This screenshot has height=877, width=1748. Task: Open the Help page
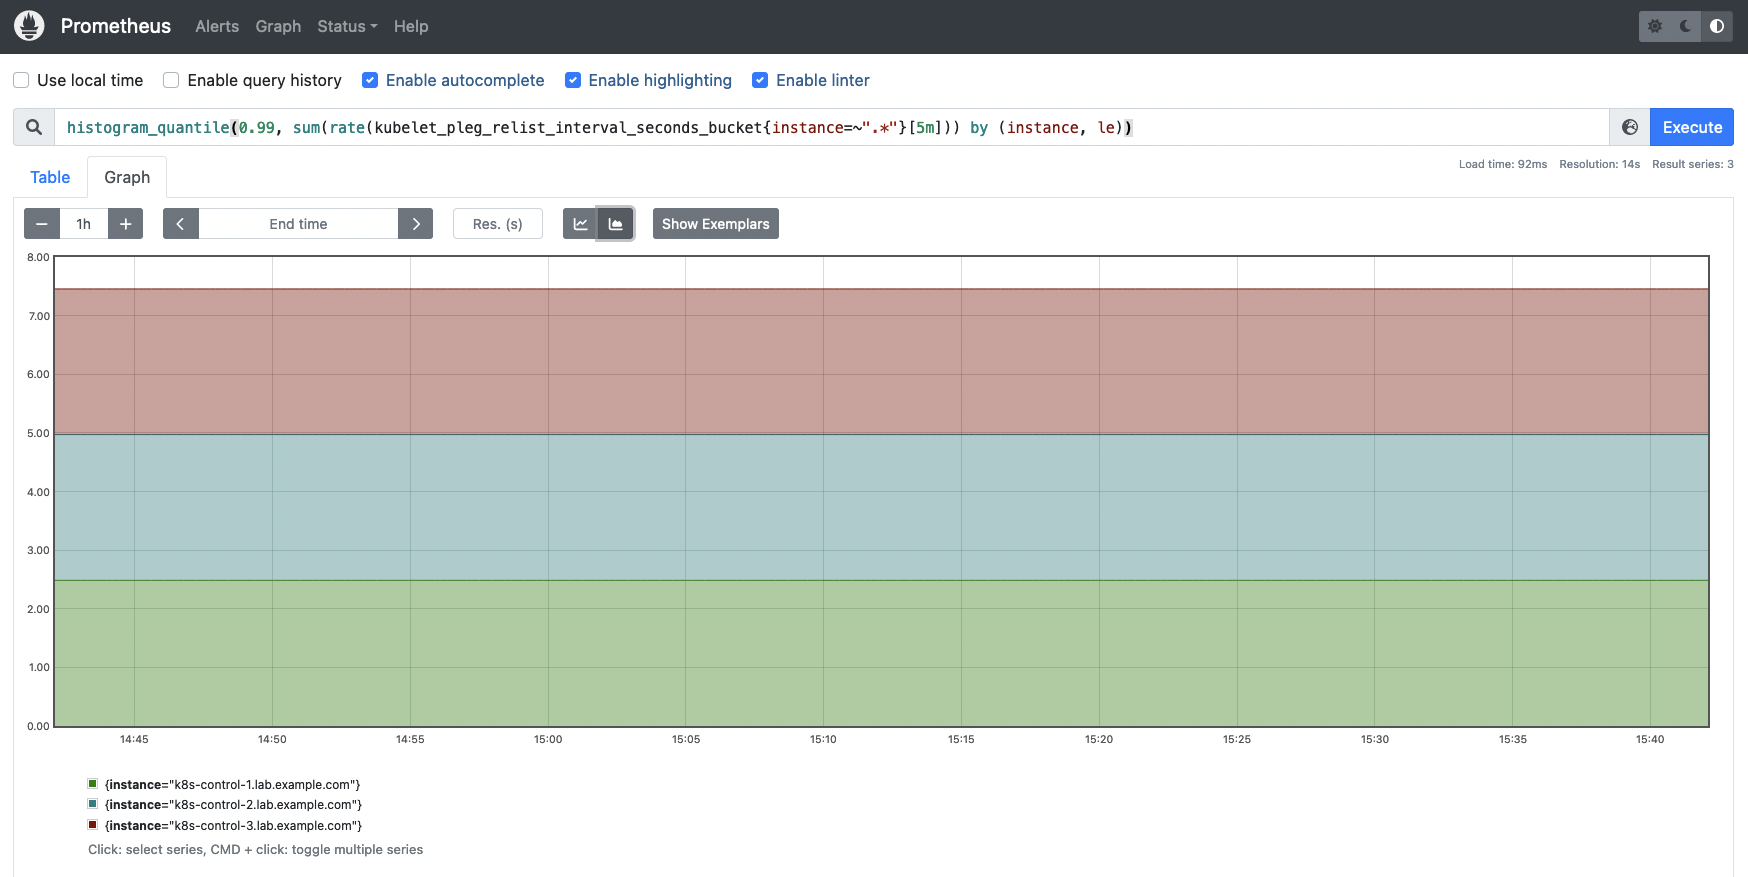click(411, 26)
